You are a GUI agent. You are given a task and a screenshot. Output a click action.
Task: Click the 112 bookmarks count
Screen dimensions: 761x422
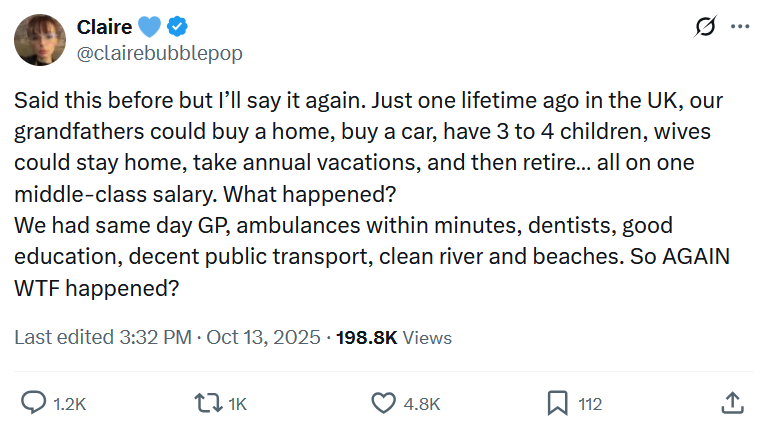pyautogui.click(x=590, y=404)
